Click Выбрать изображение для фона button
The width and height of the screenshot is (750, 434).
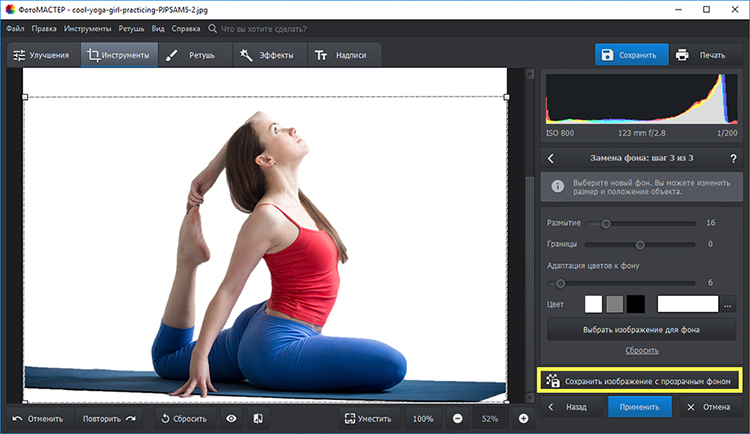(641, 329)
